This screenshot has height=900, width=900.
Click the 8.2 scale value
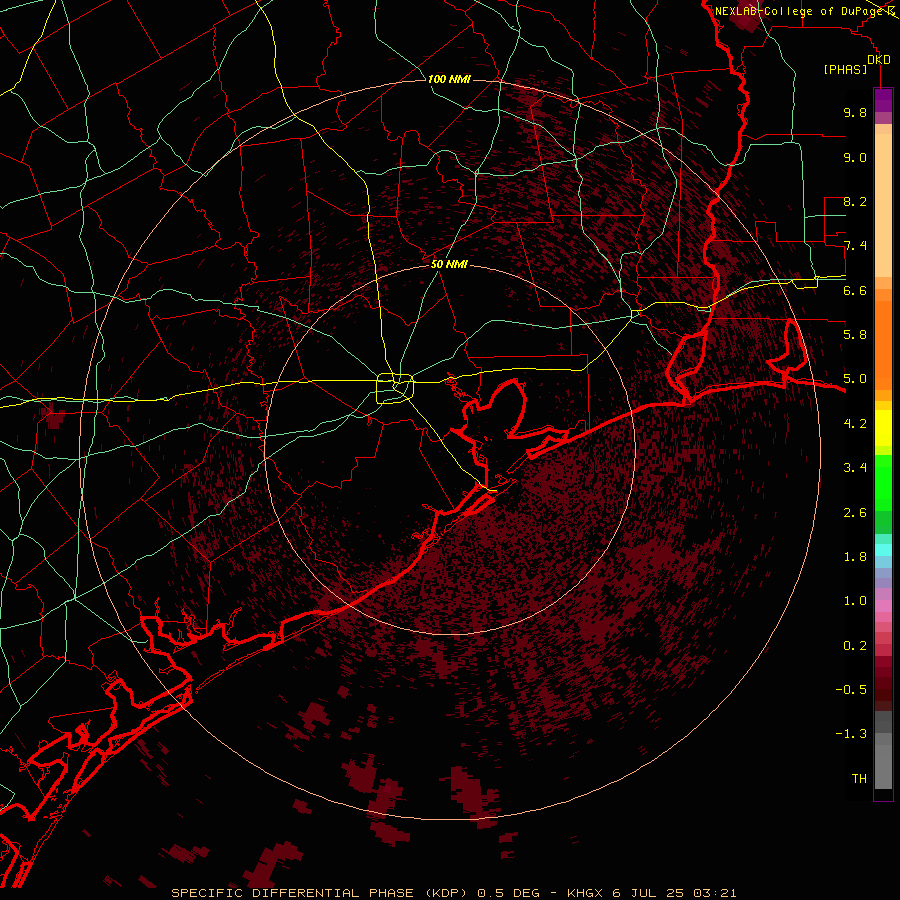(855, 201)
